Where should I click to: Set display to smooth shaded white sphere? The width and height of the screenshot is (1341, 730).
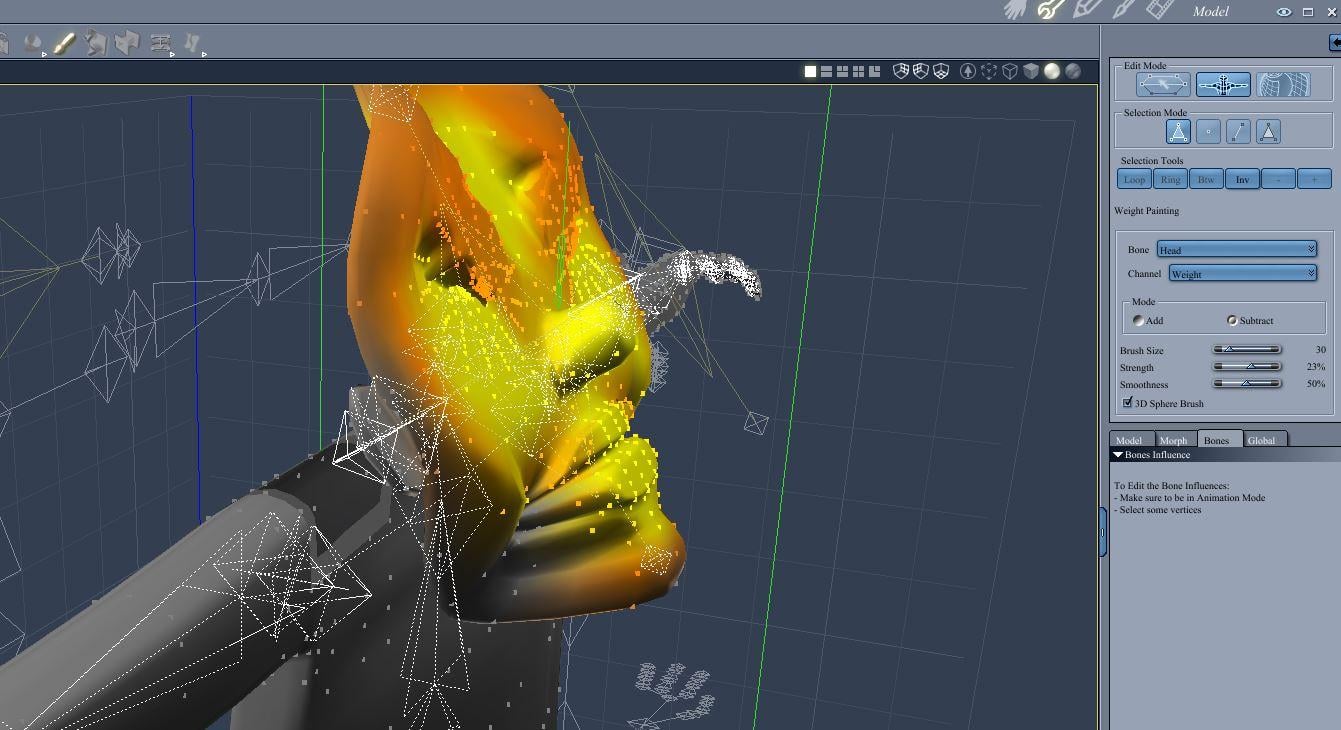(1052, 71)
